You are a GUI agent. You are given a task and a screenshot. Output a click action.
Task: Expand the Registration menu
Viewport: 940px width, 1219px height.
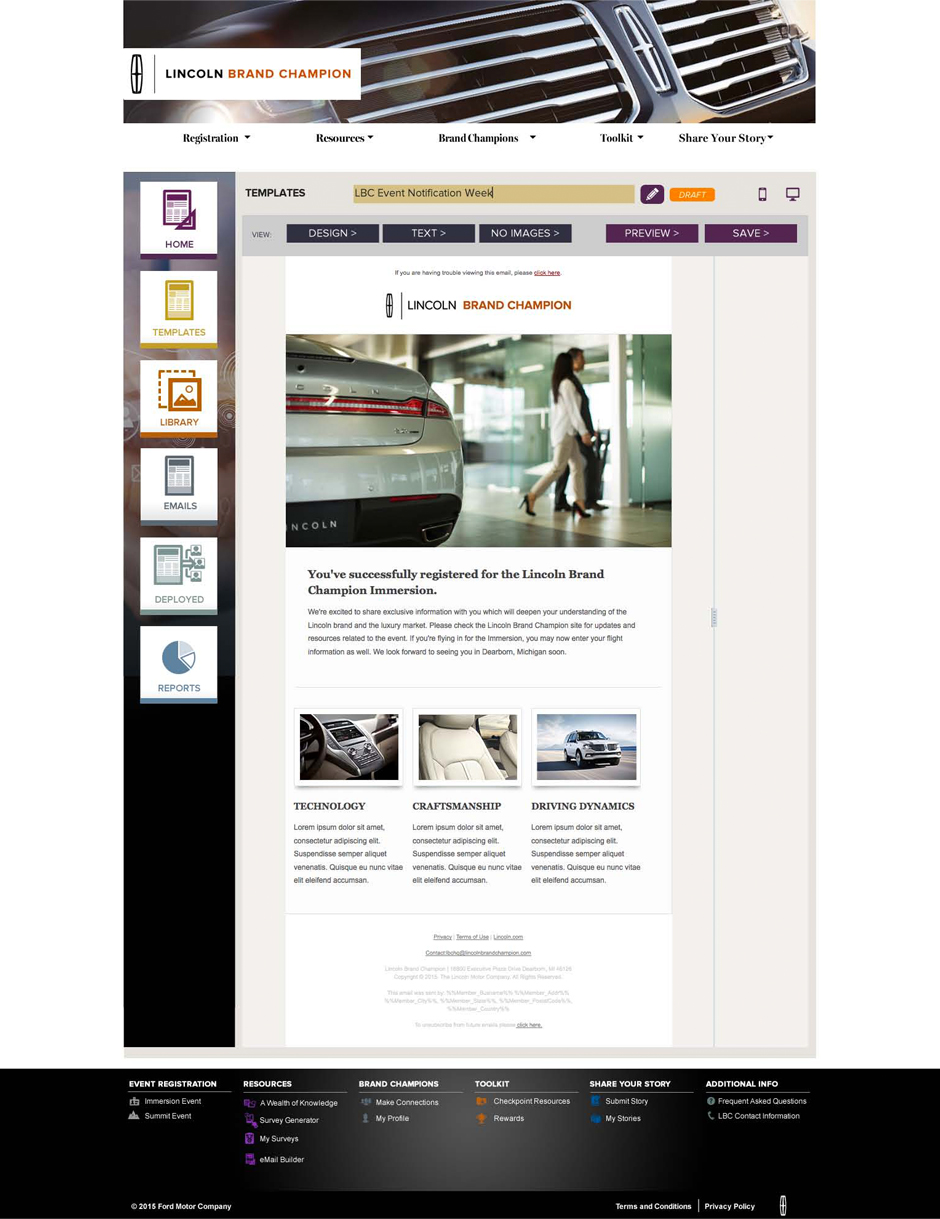(x=216, y=138)
